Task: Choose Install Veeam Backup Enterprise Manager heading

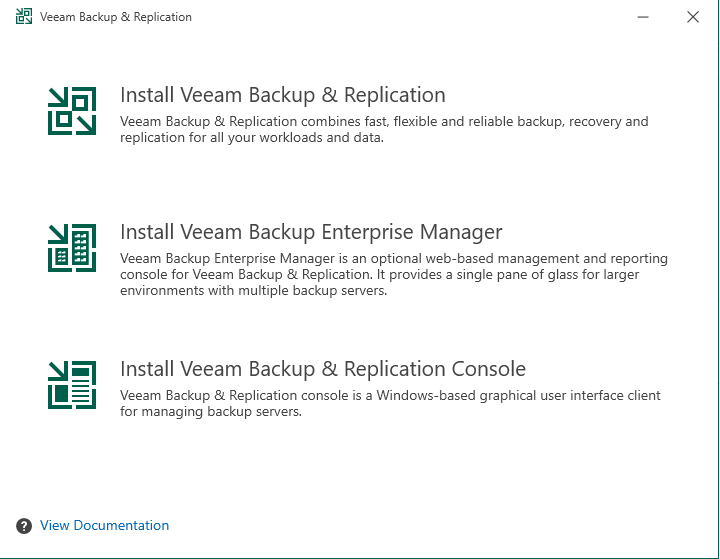Action: tap(311, 232)
